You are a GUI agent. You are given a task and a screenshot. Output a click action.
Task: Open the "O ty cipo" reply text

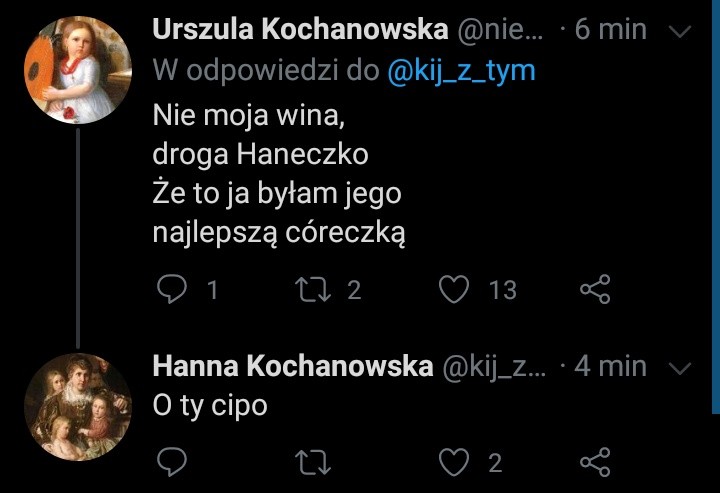pyautogui.click(x=210, y=406)
